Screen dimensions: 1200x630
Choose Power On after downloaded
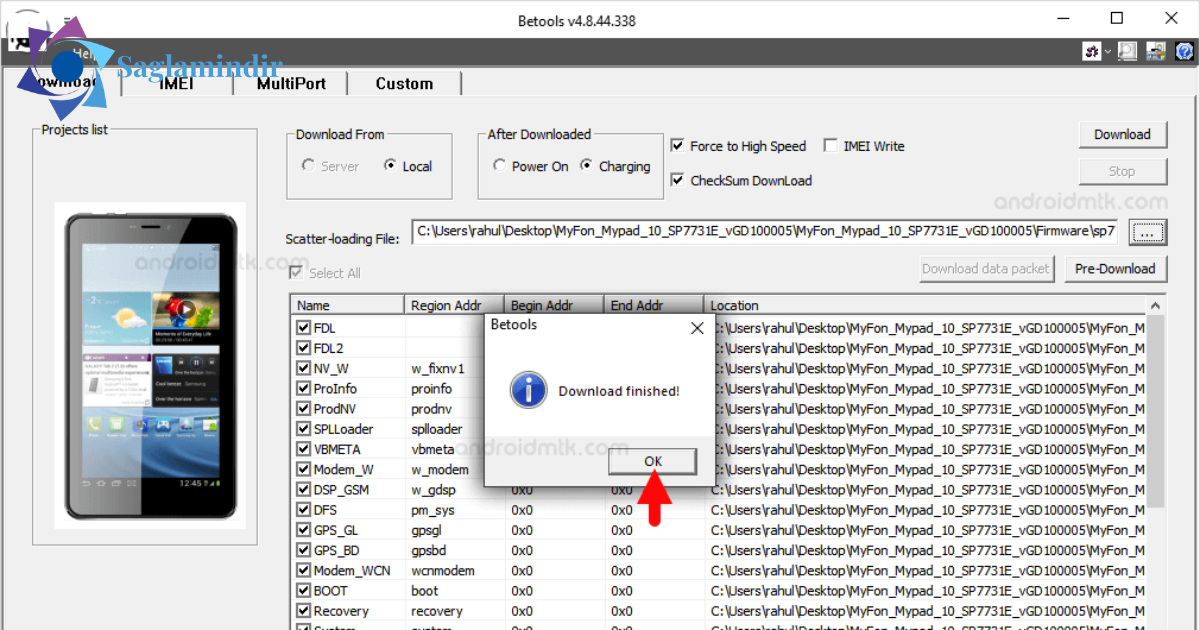click(x=531, y=166)
